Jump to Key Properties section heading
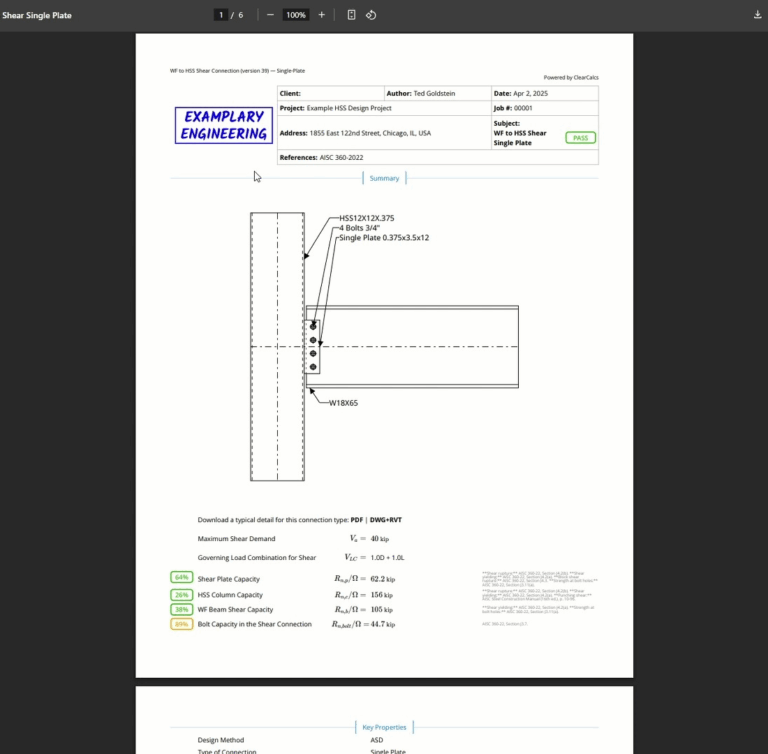Screen dimensions: 768x754 [384, 728]
